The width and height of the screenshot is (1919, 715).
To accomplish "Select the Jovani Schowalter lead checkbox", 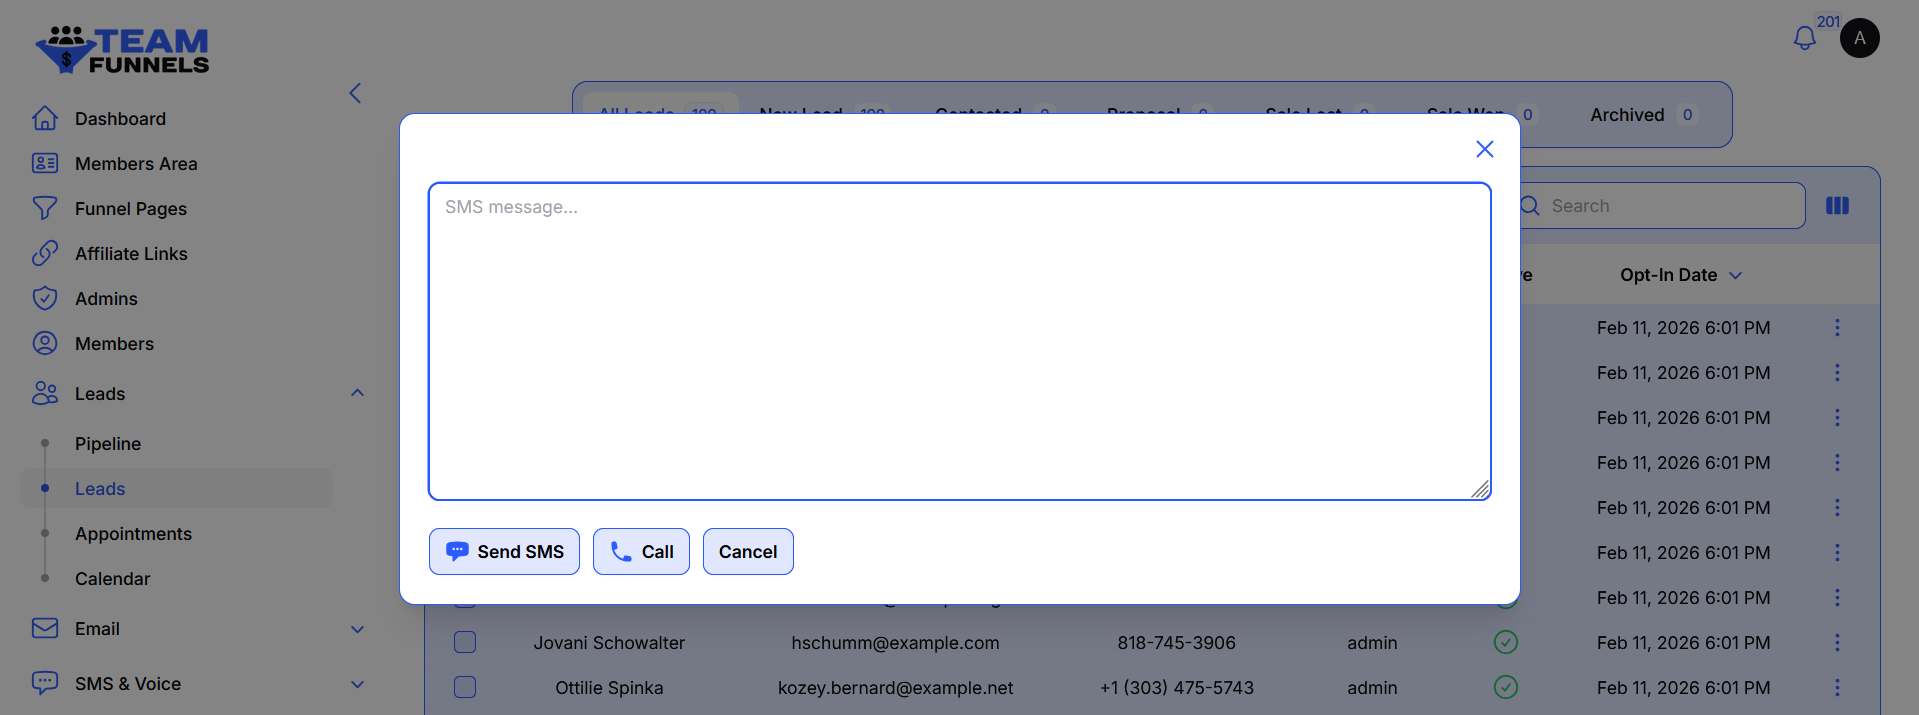I will point(465,642).
